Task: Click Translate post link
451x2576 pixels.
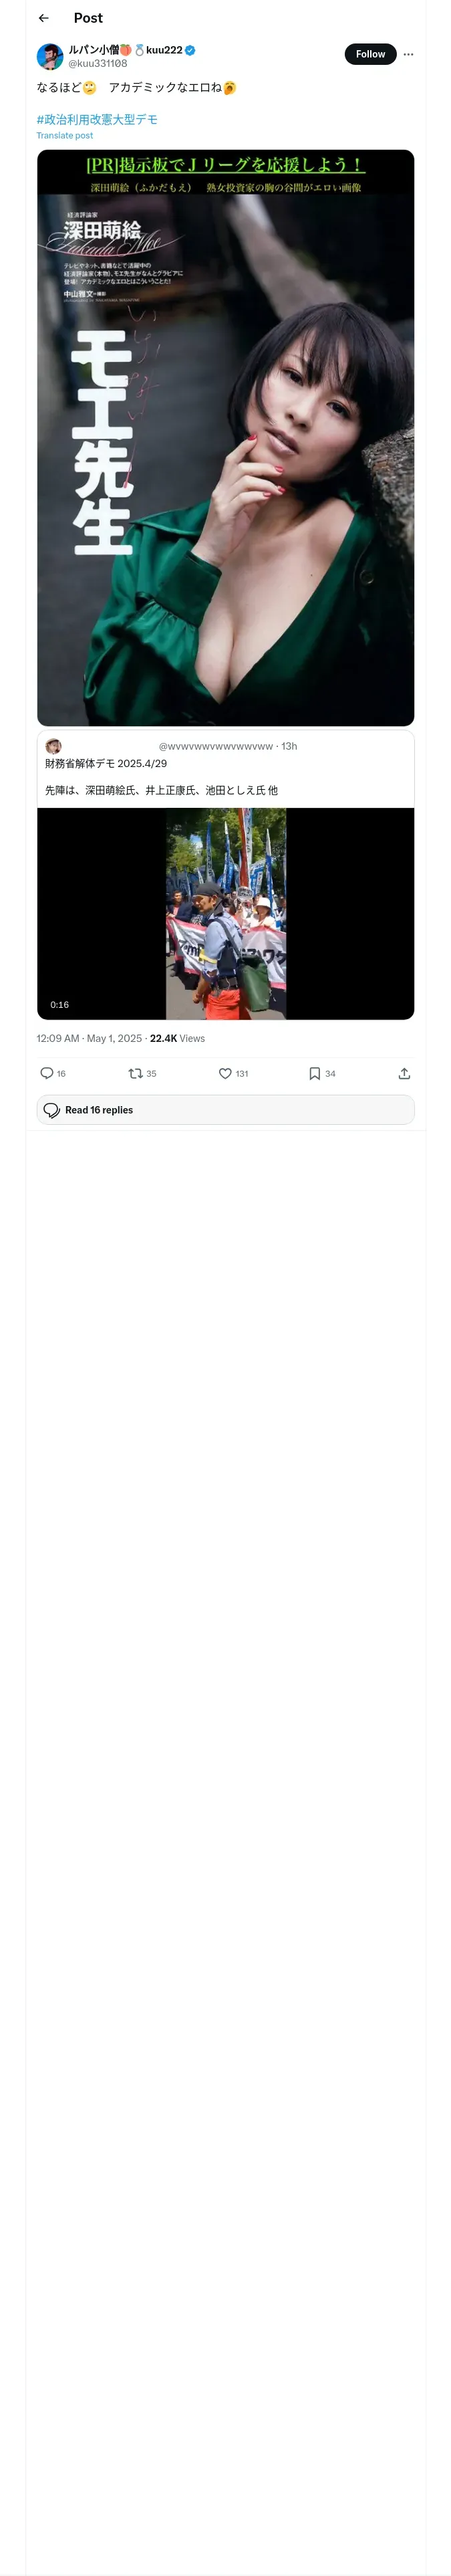Action: (65, 135)
